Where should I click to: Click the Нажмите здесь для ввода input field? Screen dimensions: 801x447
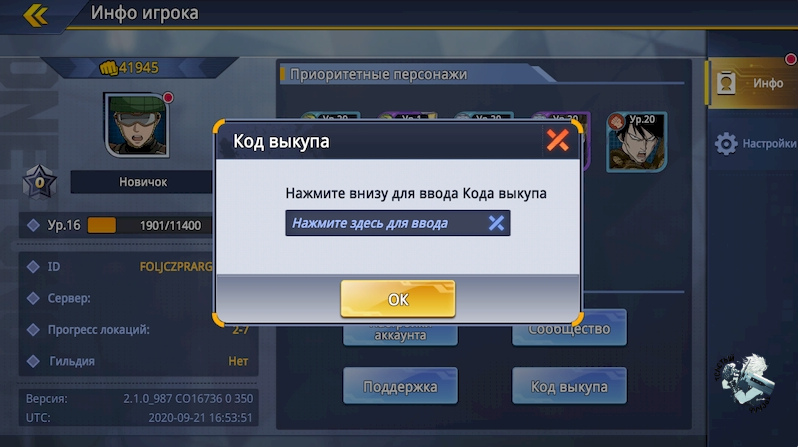[397, 223]
